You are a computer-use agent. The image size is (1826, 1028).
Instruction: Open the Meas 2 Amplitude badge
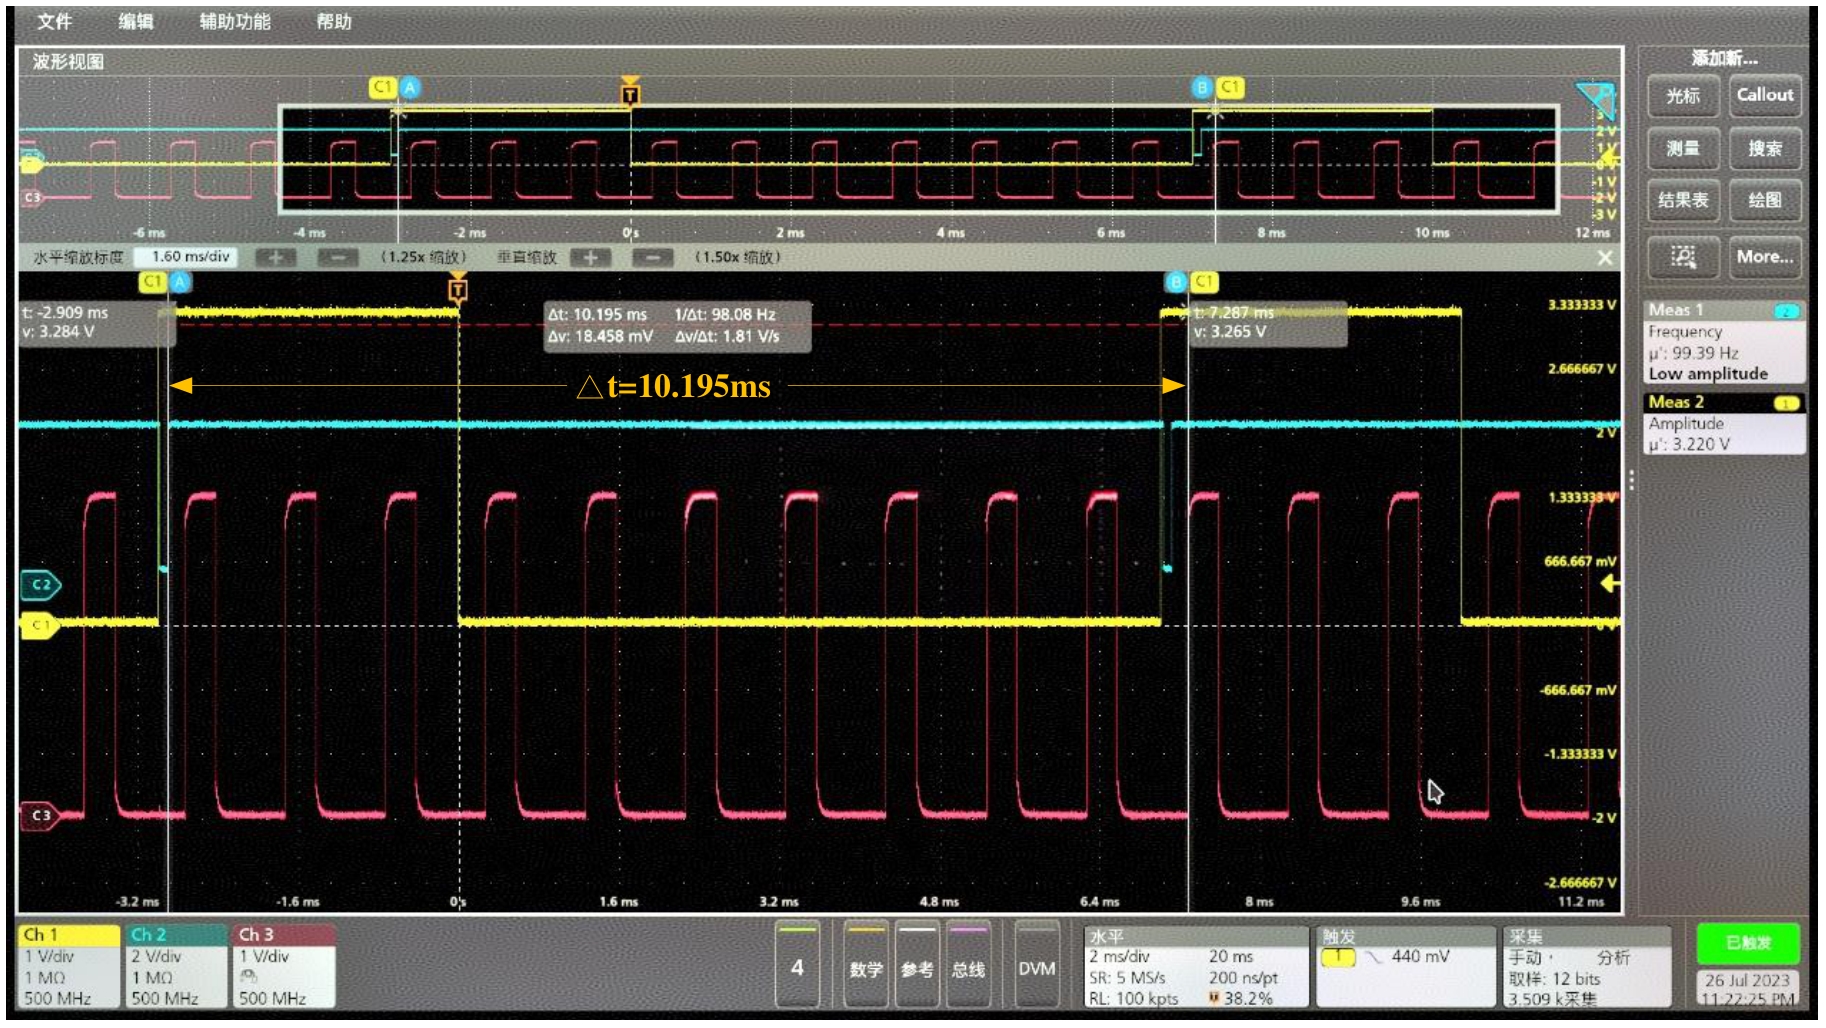[x=1723, y=423]
